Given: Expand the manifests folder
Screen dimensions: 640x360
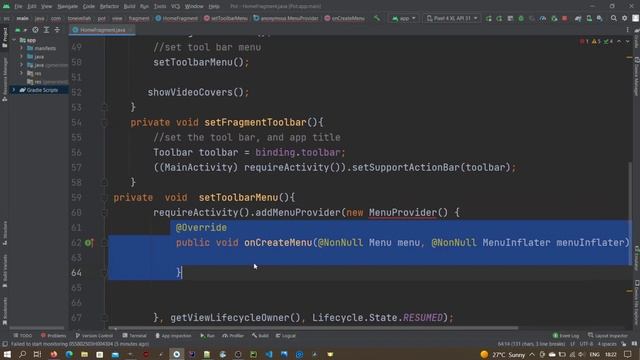Looking at the screenshot, I should pos(22,48).
